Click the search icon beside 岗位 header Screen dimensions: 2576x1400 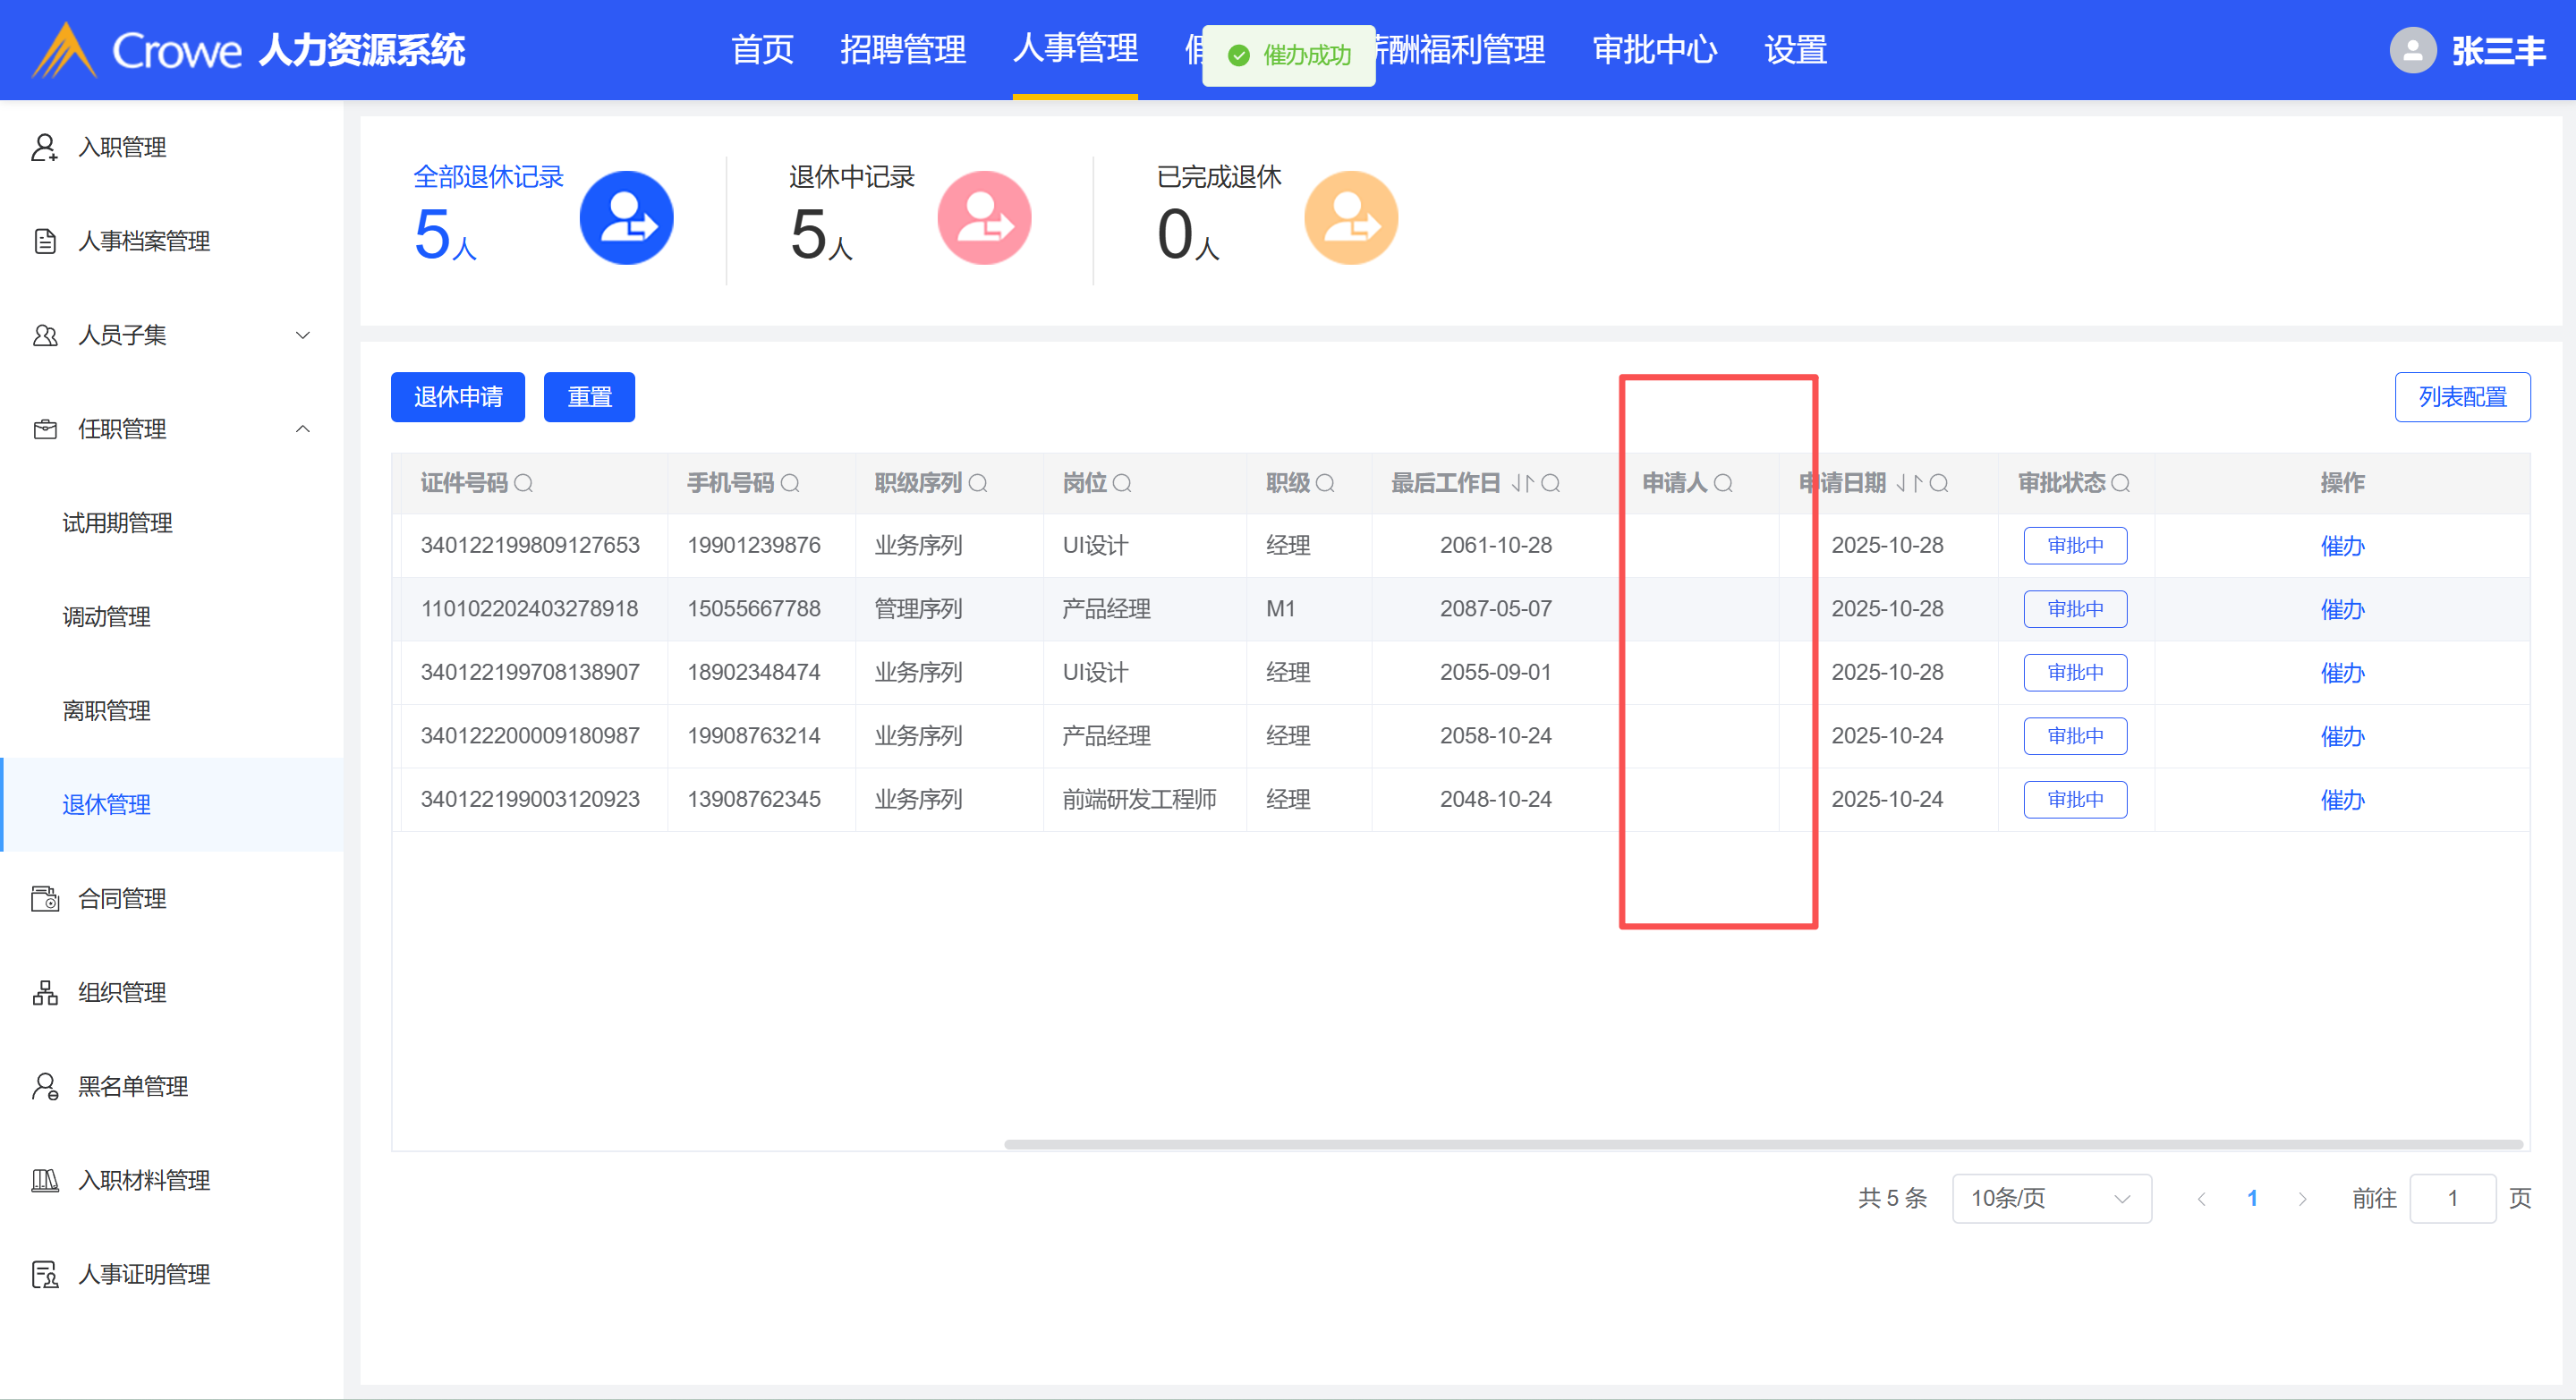(1122, 484)
